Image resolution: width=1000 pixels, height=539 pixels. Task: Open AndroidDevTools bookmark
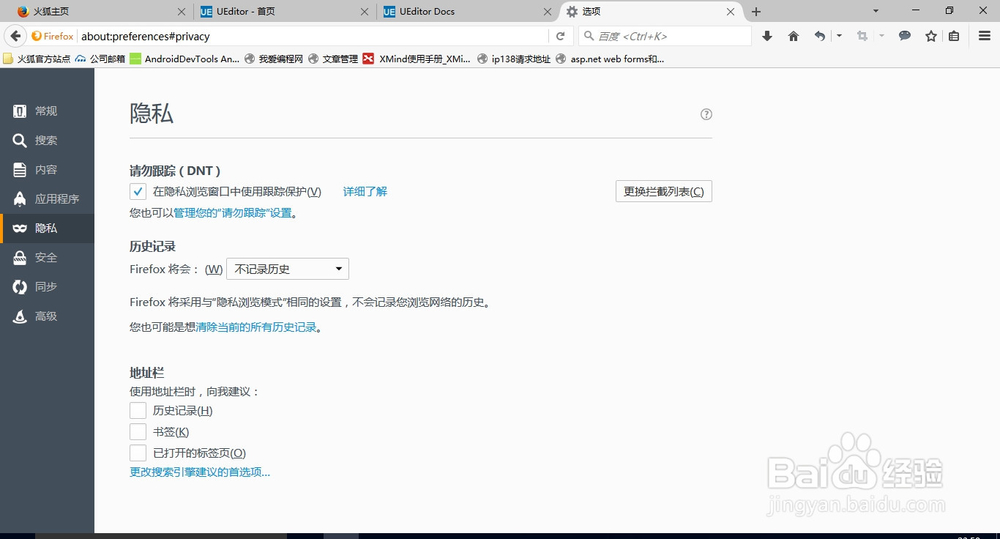point(185,59)
